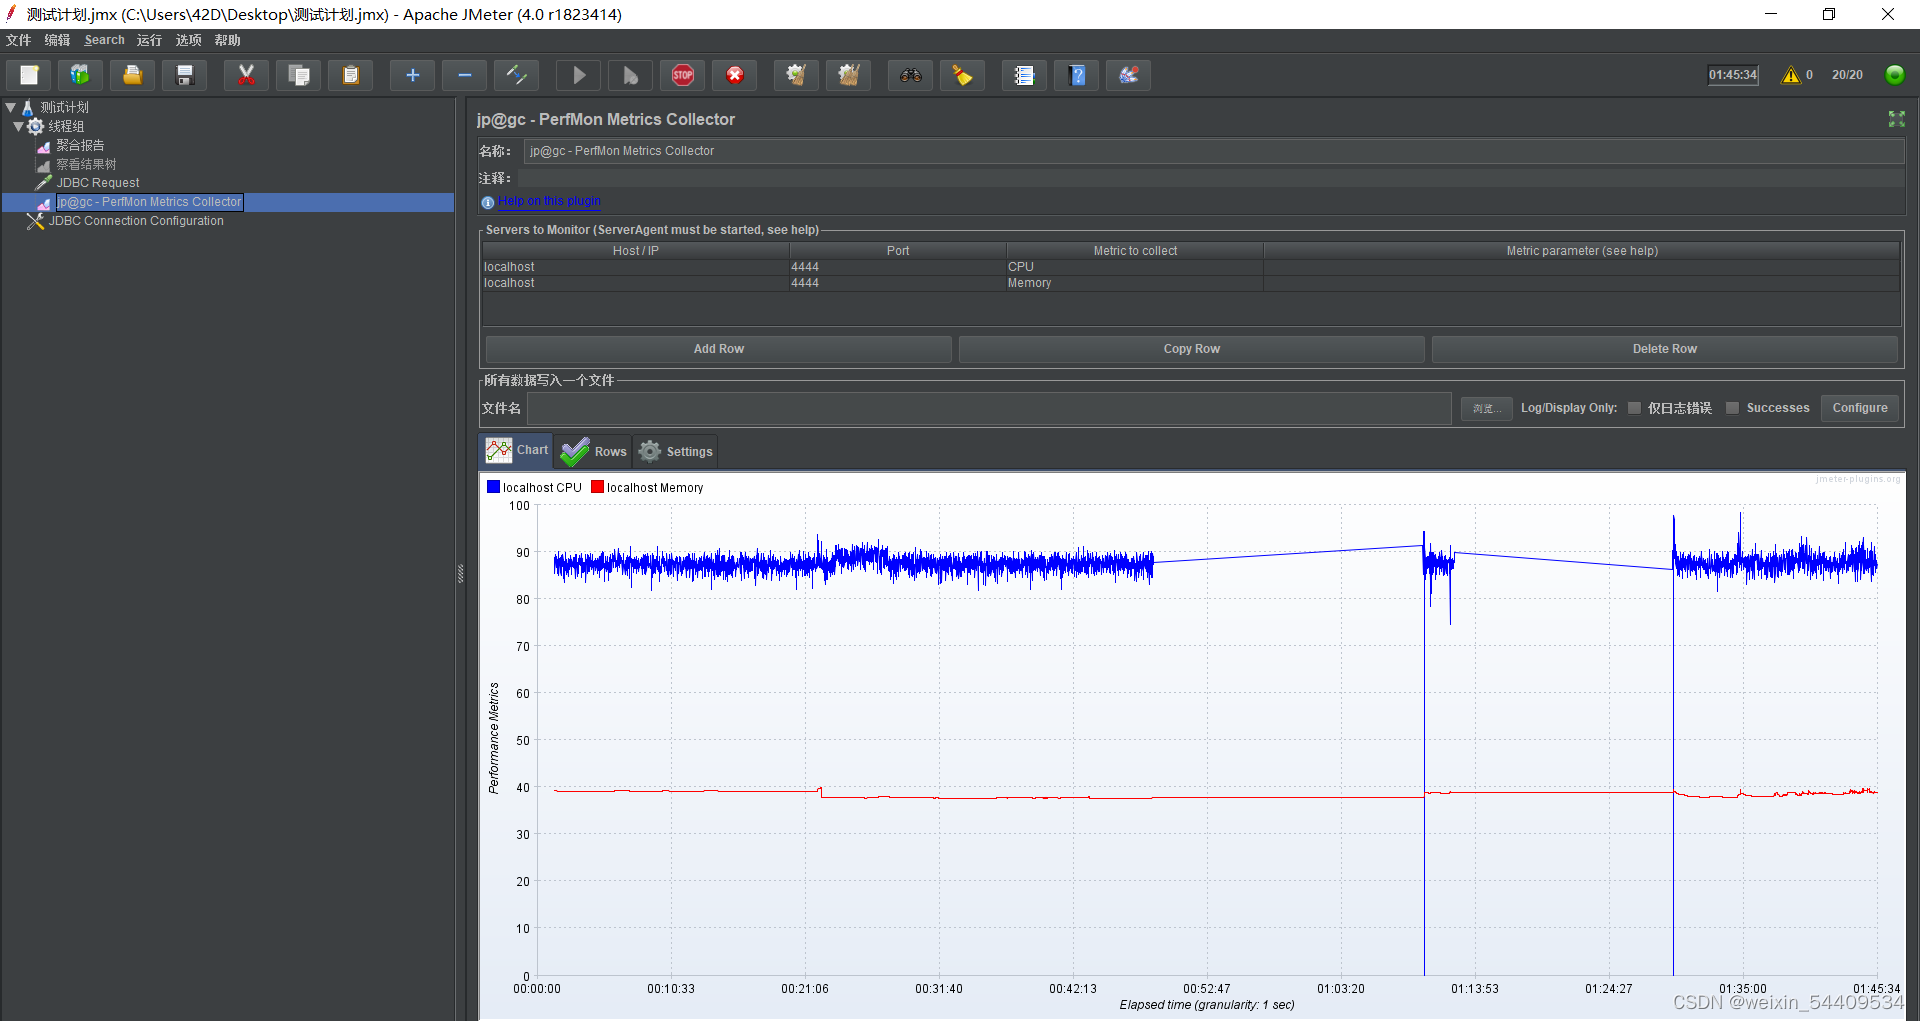Stop the test with STOP icon
The height and width of the screenshot is (1021, 1920).
682,75
